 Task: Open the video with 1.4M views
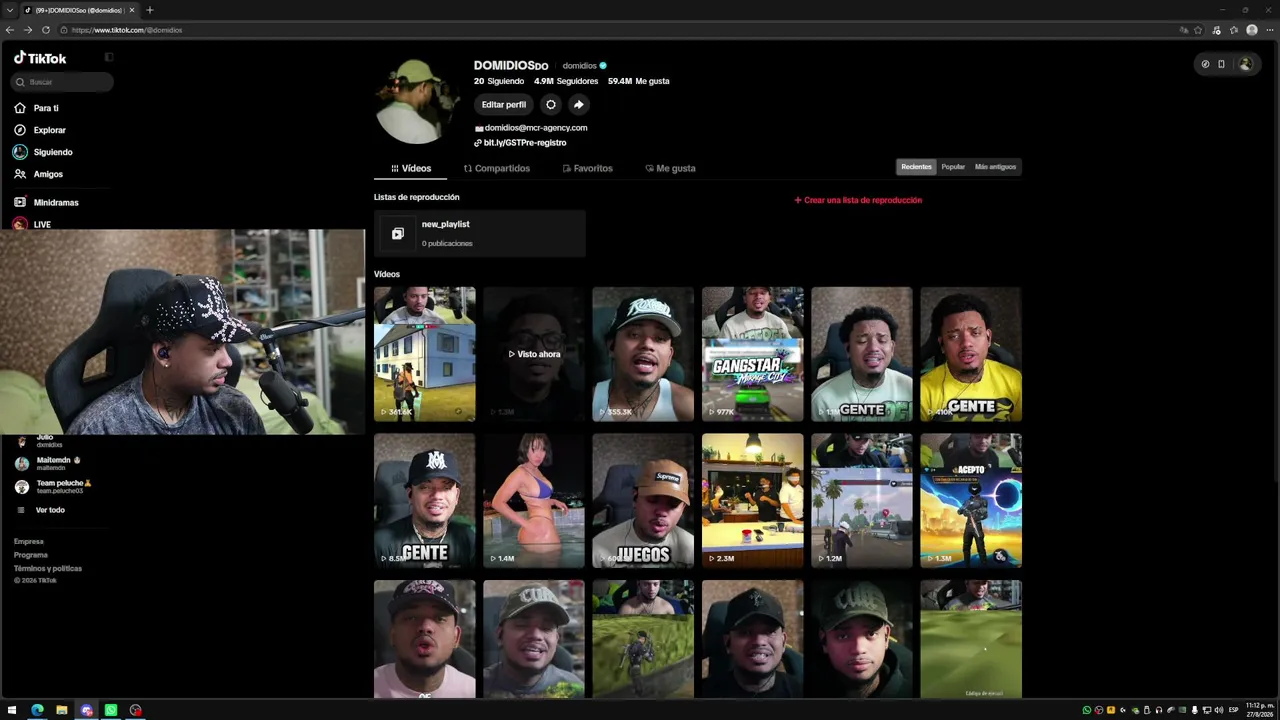point(534,500)
